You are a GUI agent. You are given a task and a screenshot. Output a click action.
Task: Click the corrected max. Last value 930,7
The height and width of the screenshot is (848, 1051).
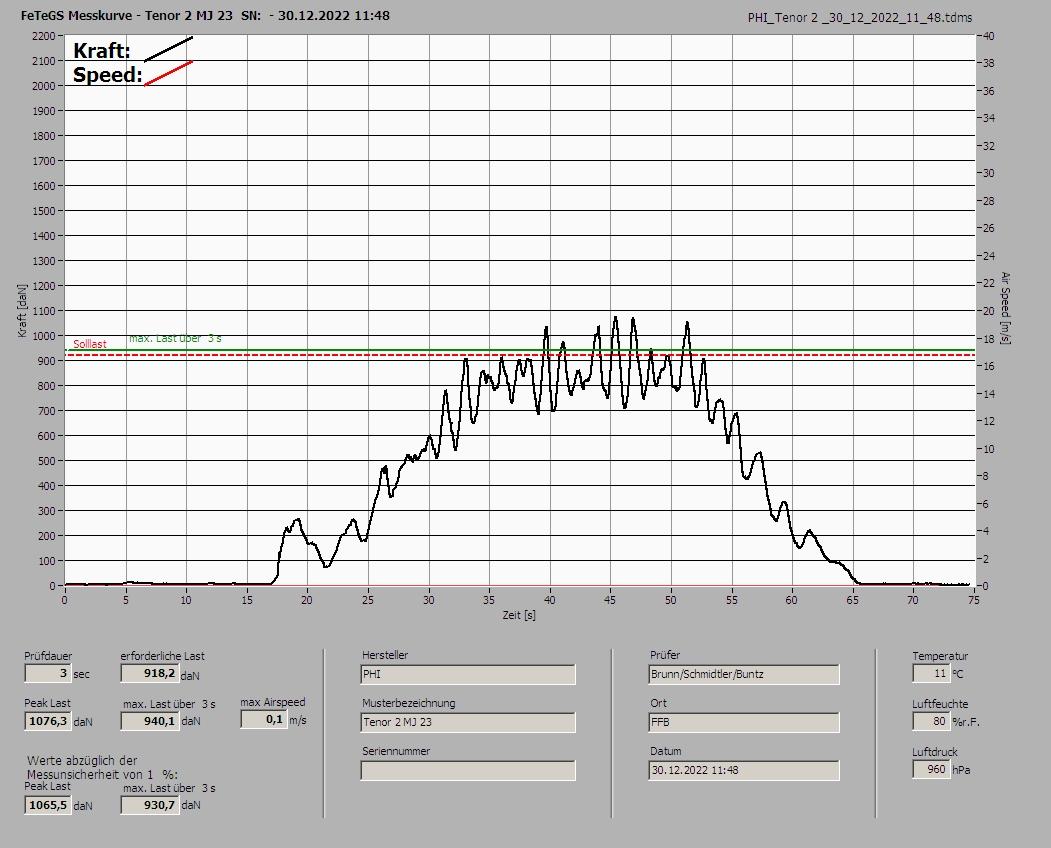pos(149,805)
